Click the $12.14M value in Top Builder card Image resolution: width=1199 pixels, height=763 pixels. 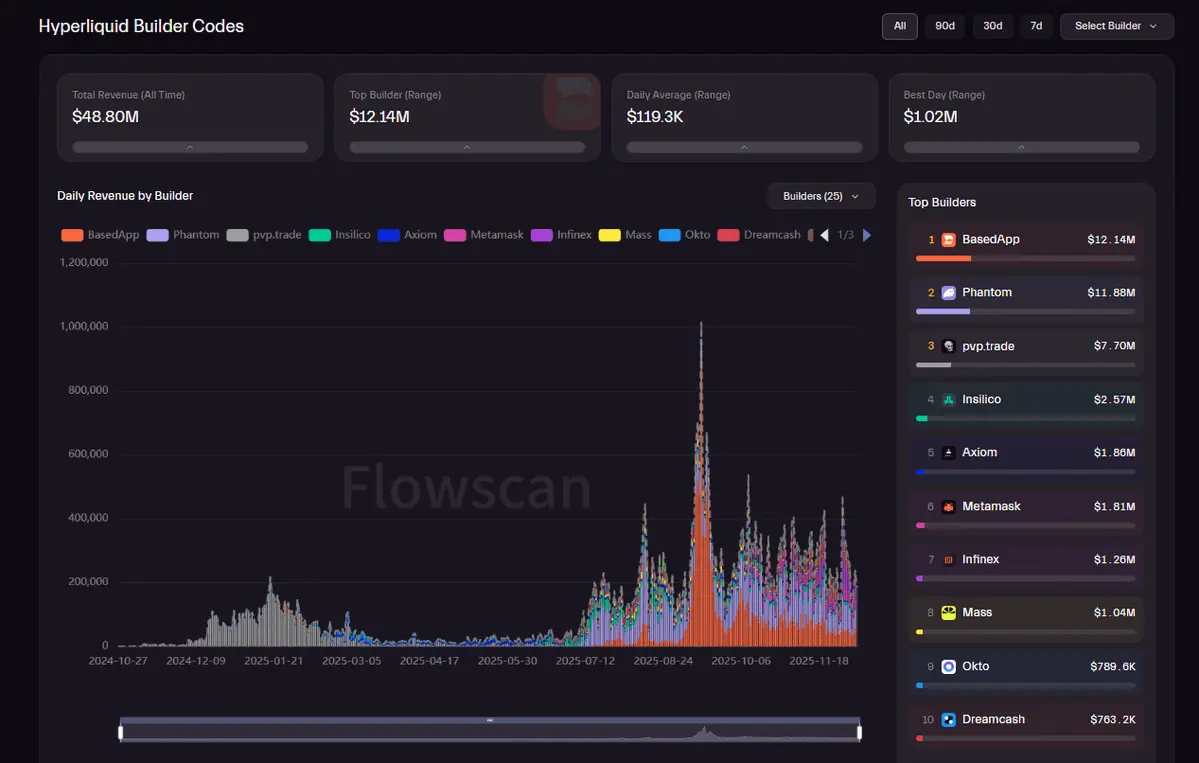[379, 117]
